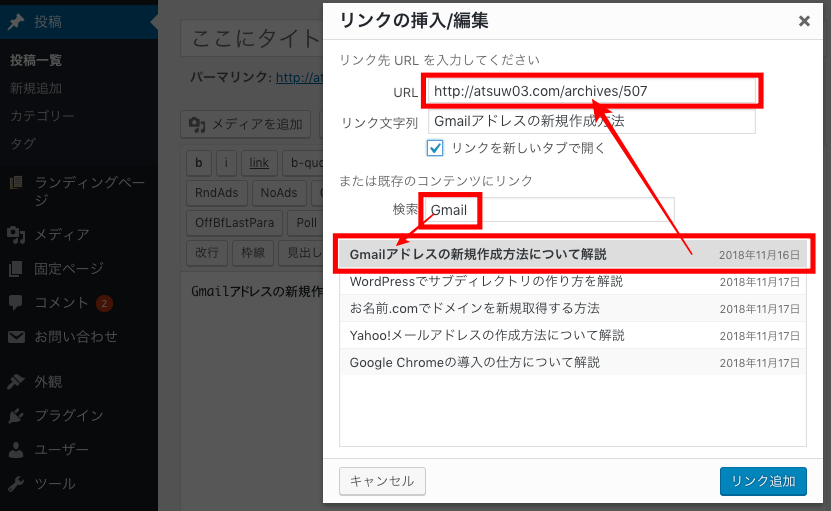Click the media icon on メディアを追加 button
Screen dimensions: 831x511
point(197,125)
